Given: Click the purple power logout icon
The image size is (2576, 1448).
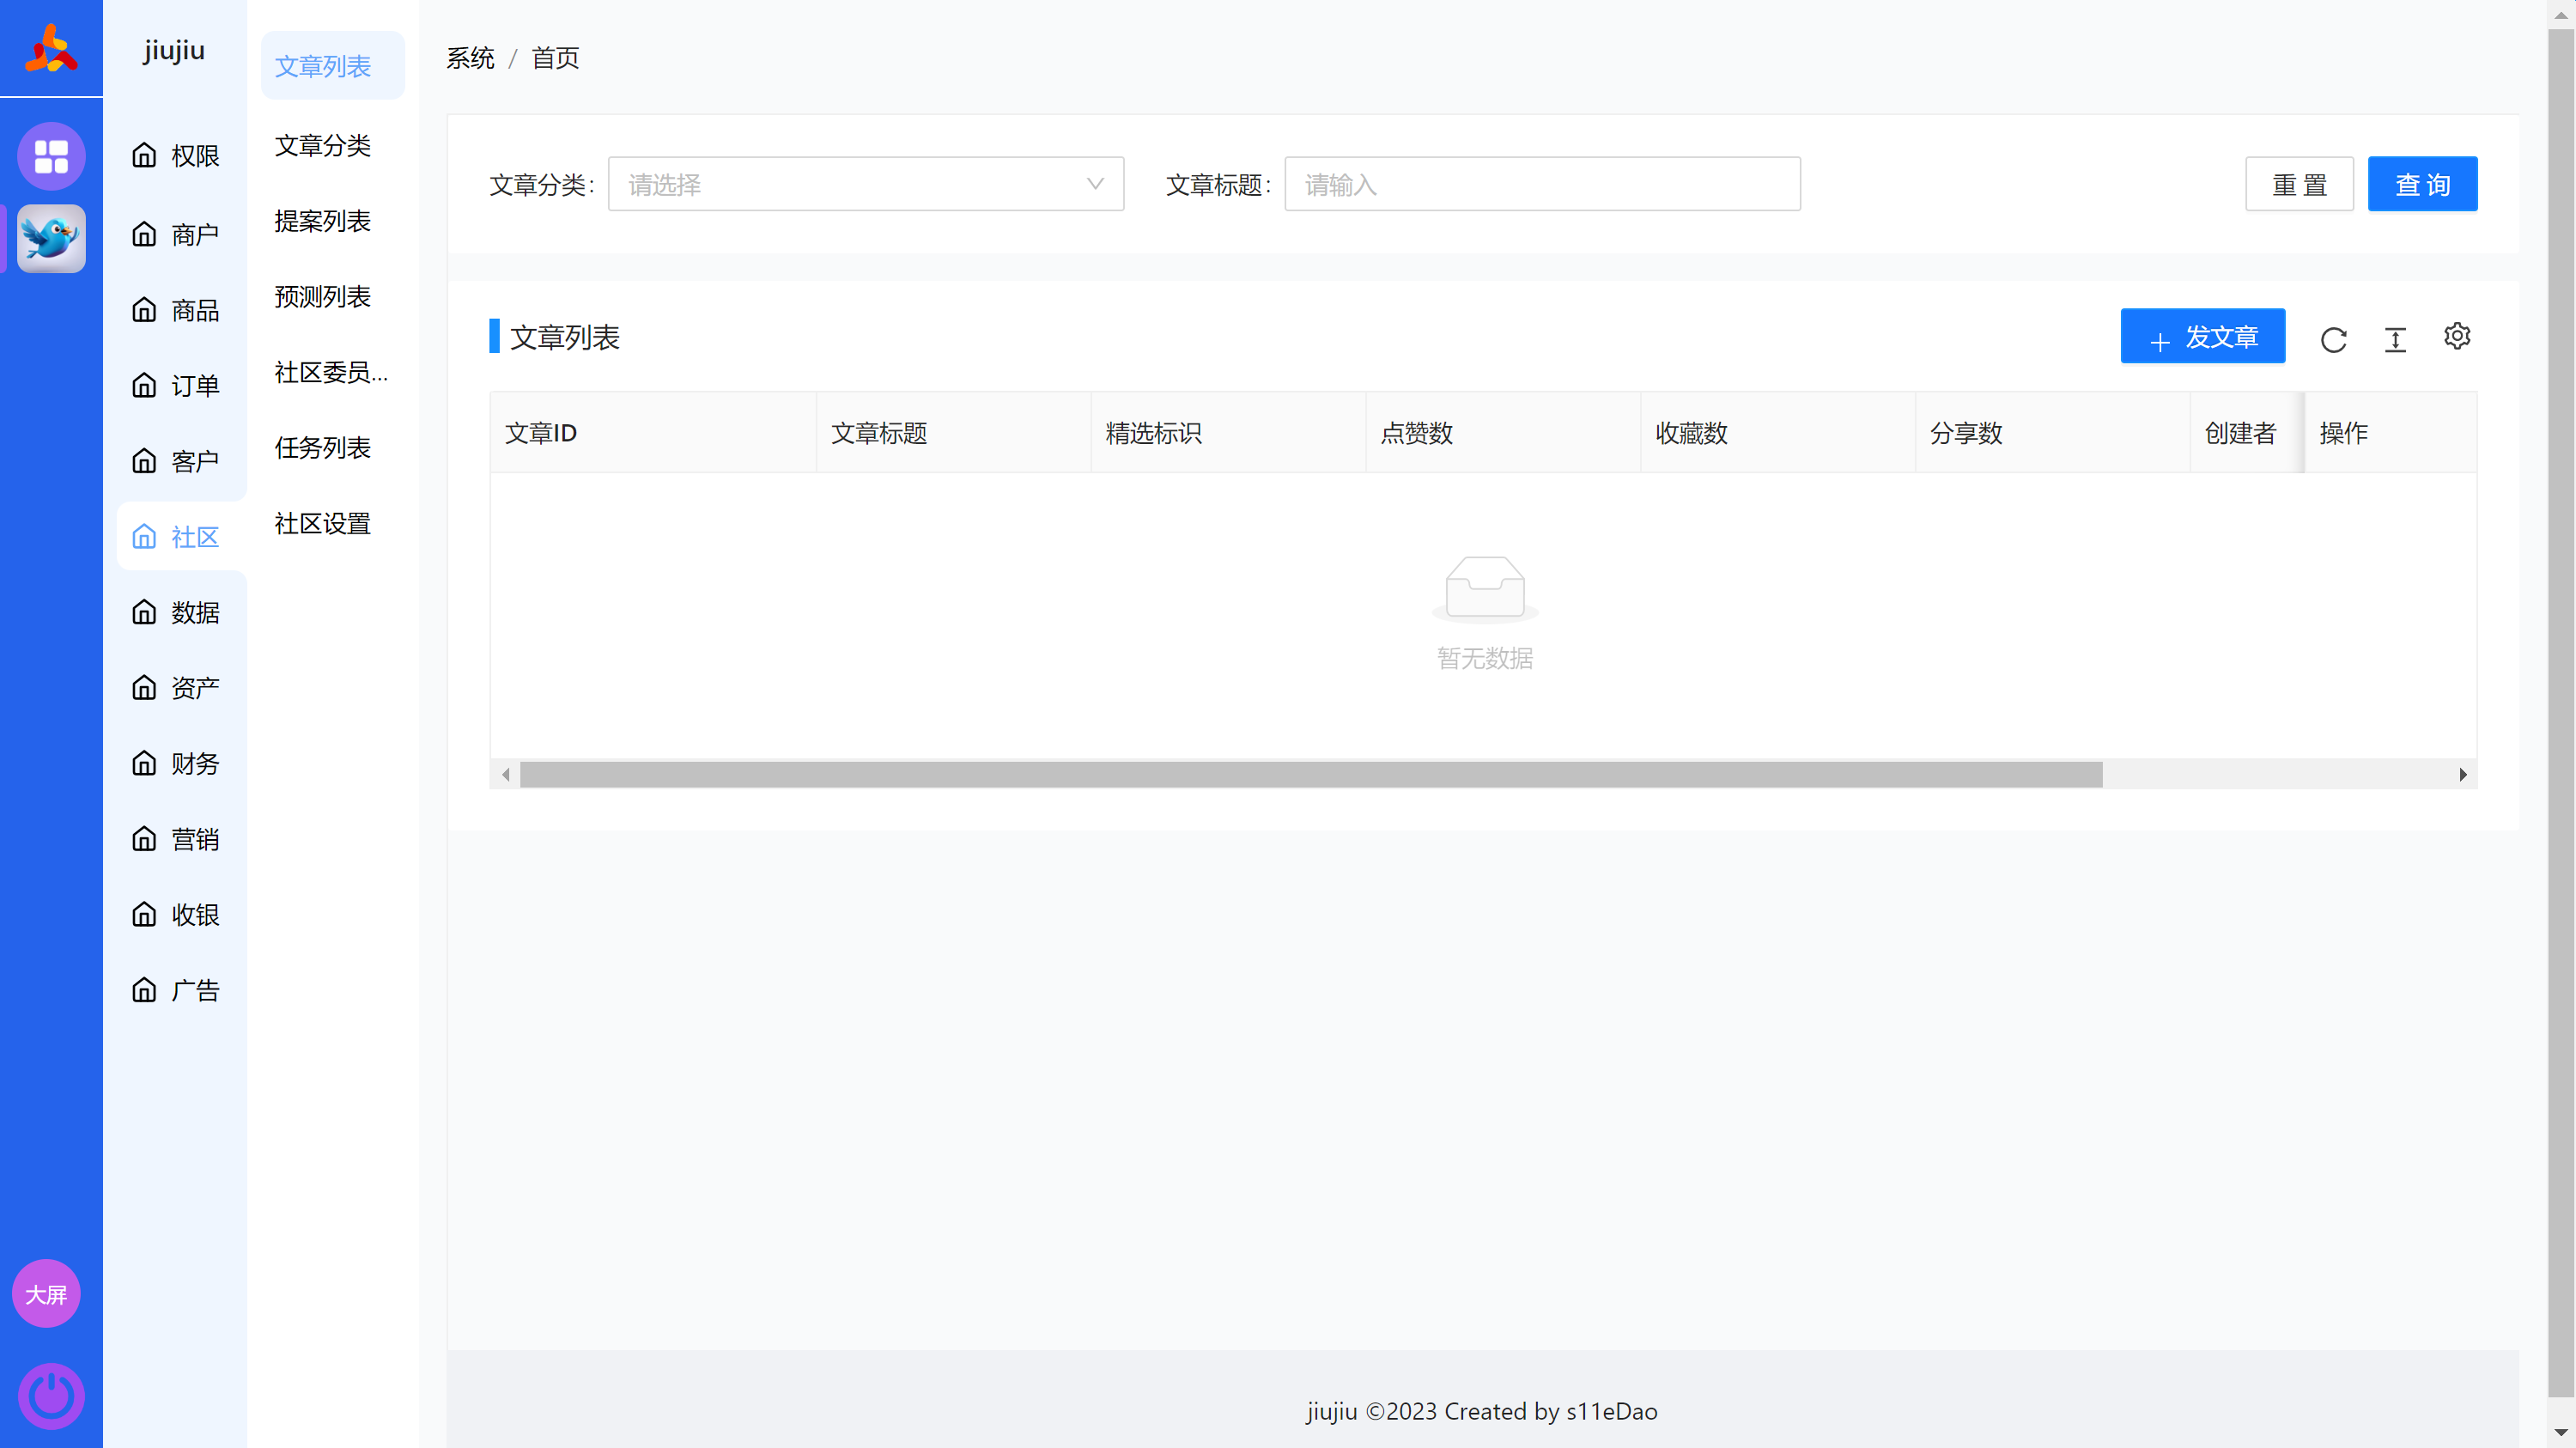Looking at the screenshot, I should click(x=51, y=1395).
